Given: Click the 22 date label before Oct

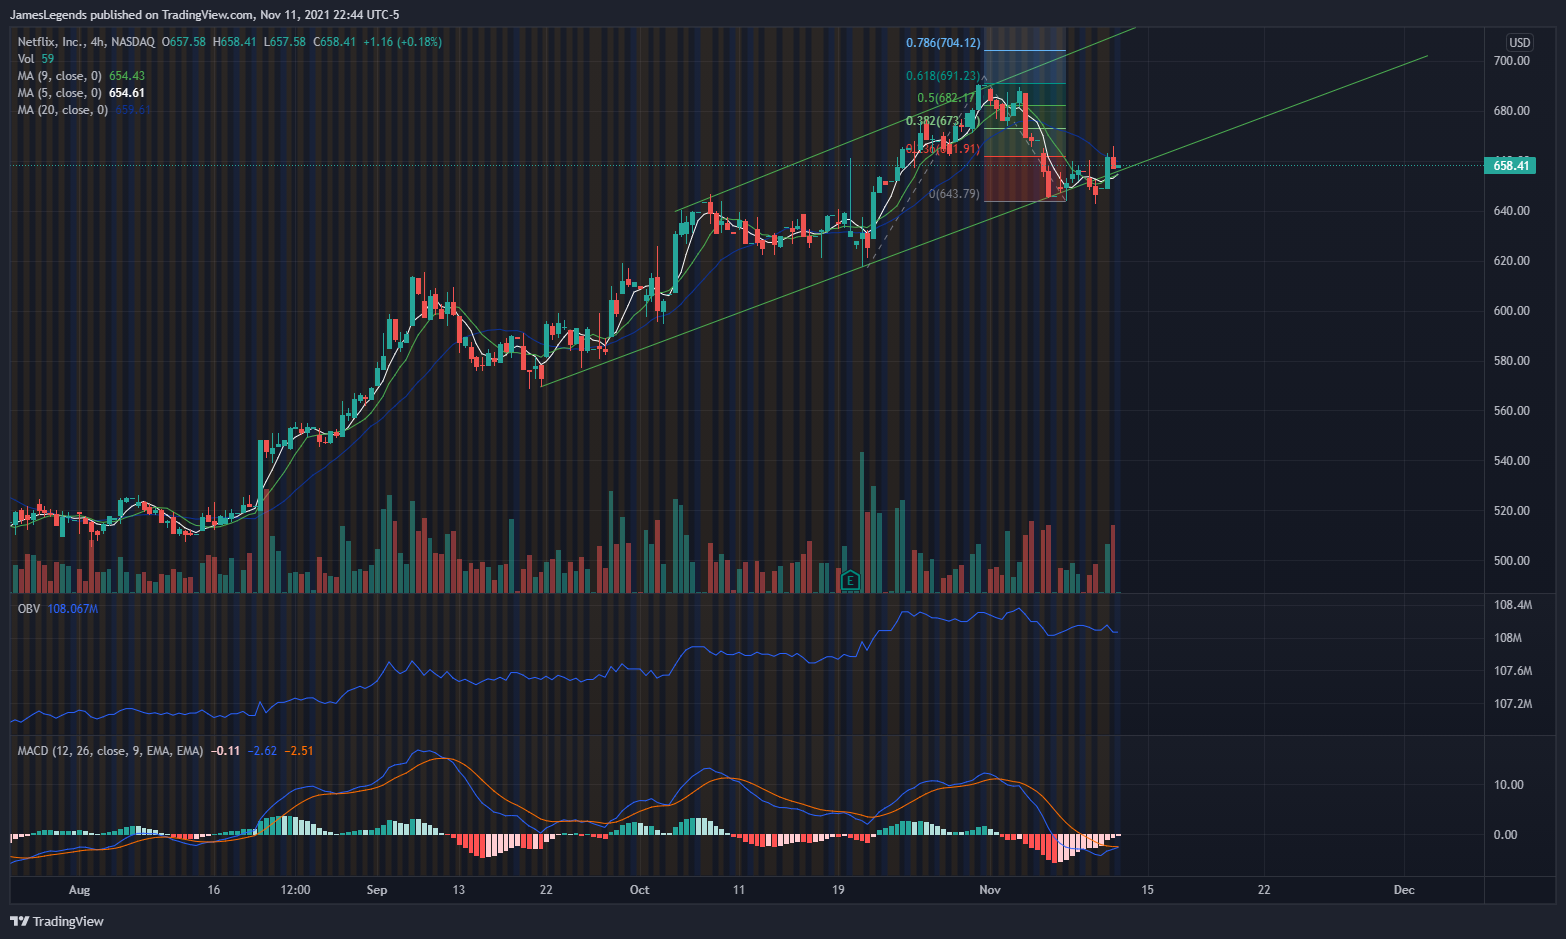Looking at the screenshot, I should tap(545, 890).
